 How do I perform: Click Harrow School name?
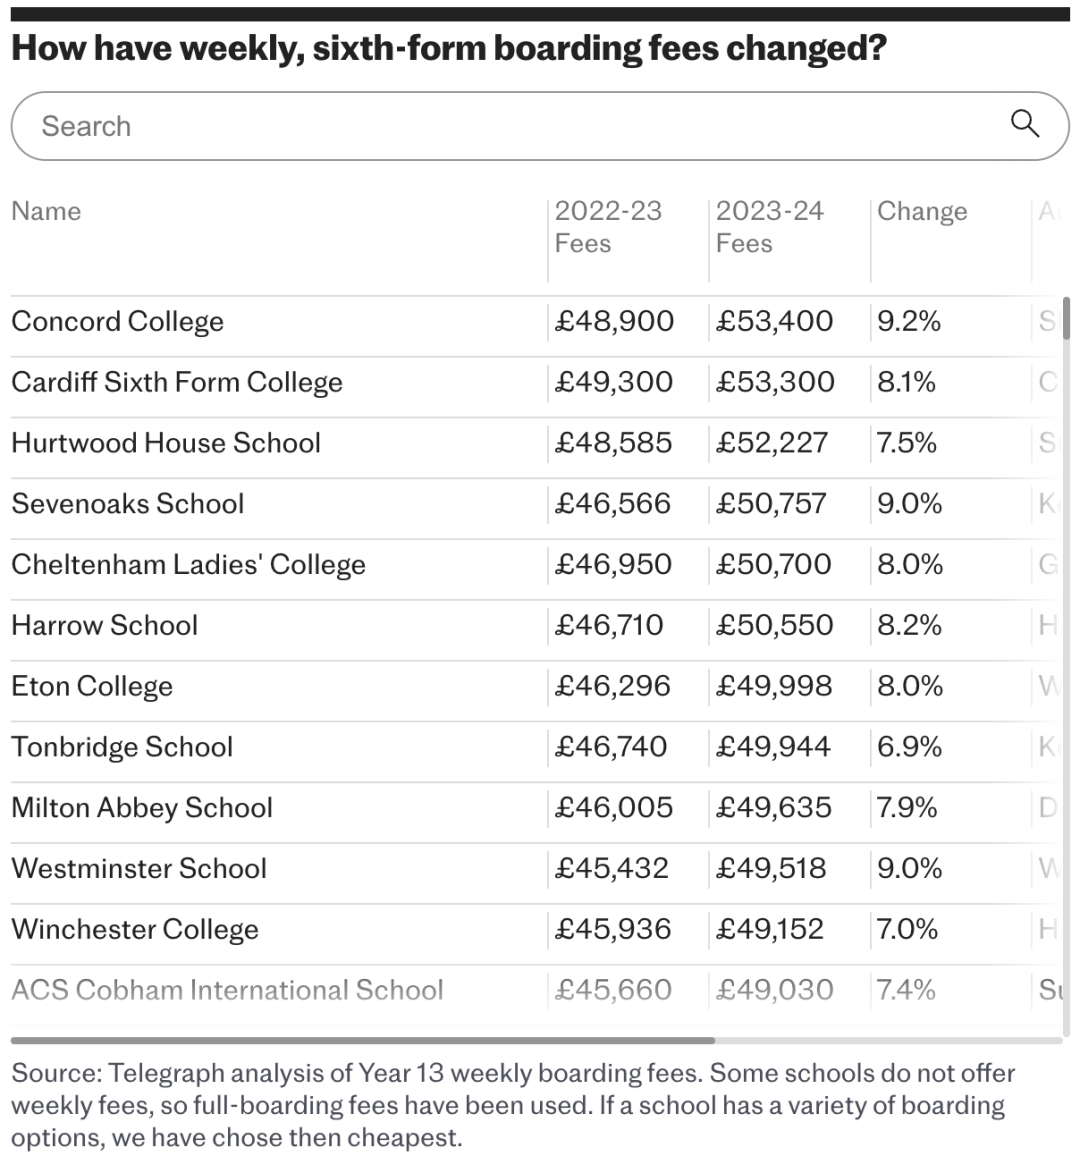pyautogui.click(x=105, y=626)
